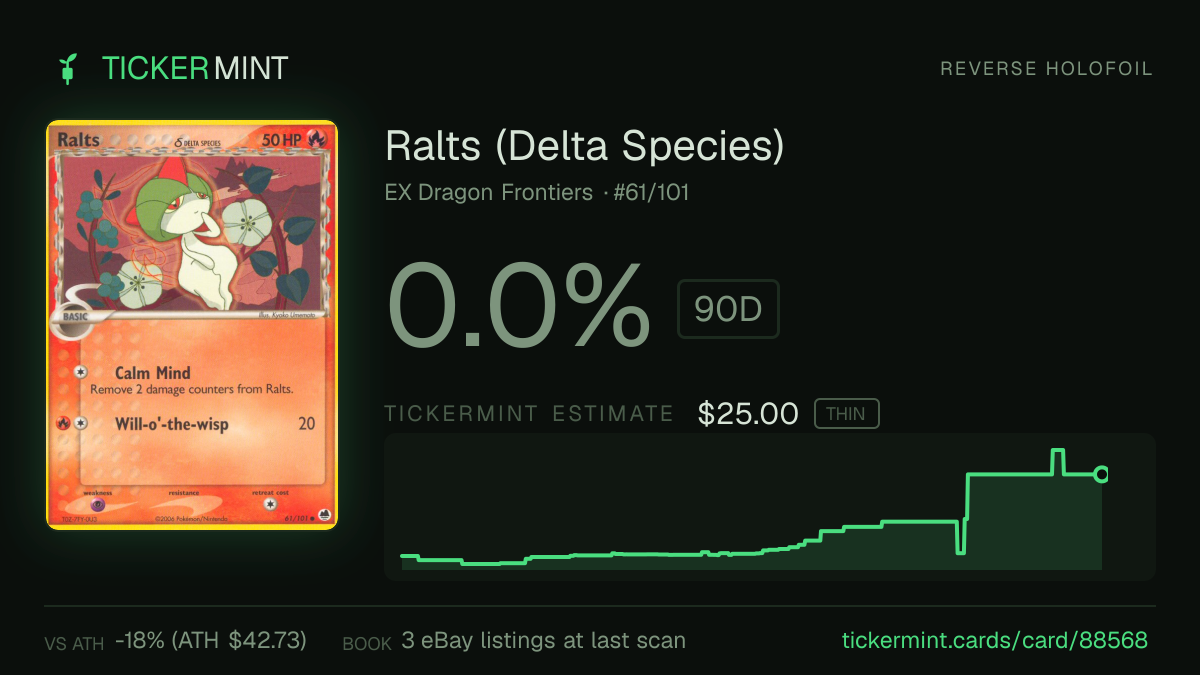Click the retreat cost energy icon

tap(270, 505)
